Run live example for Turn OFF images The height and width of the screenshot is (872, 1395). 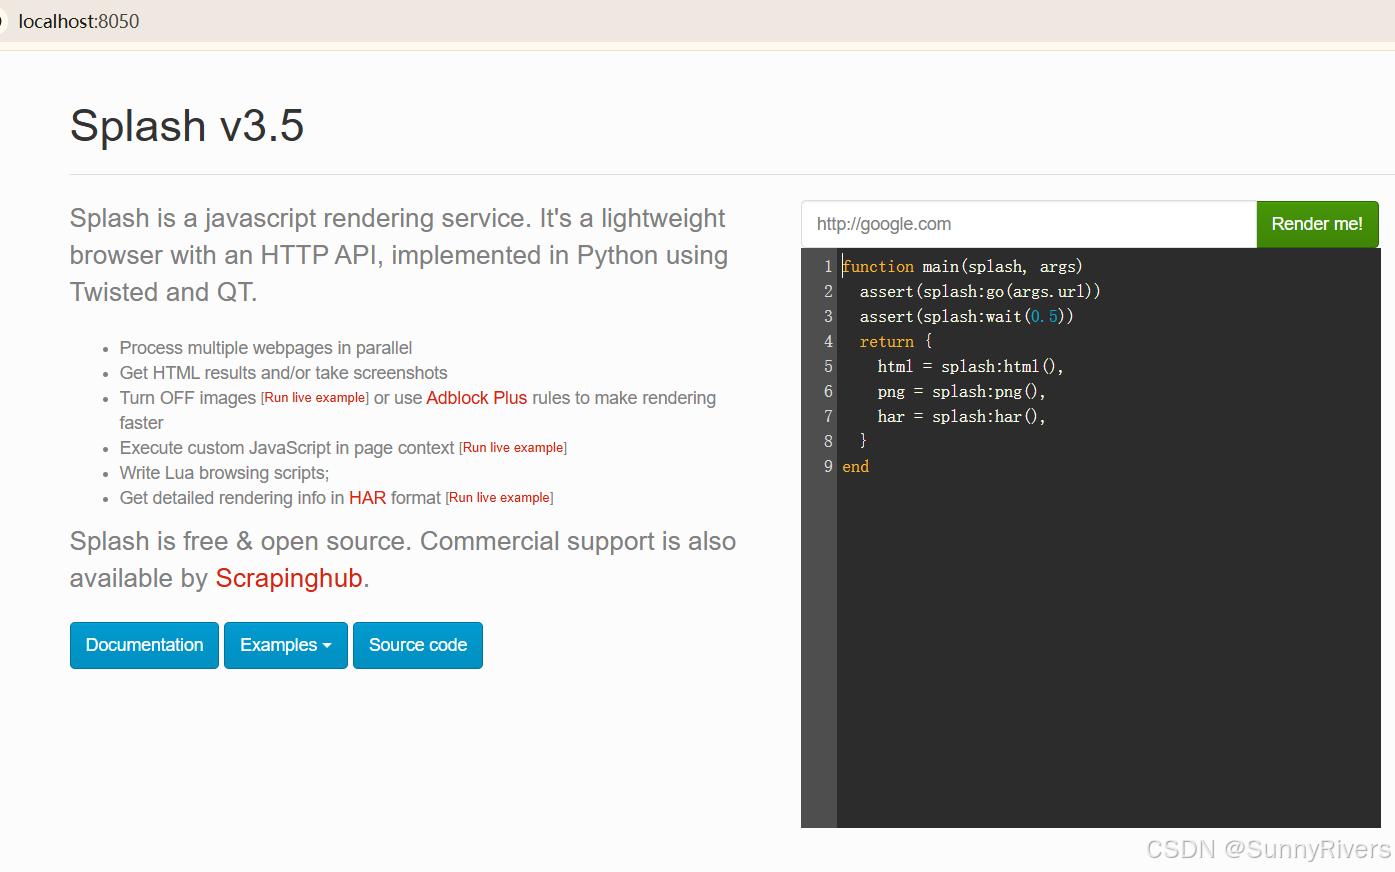(315, 398)
